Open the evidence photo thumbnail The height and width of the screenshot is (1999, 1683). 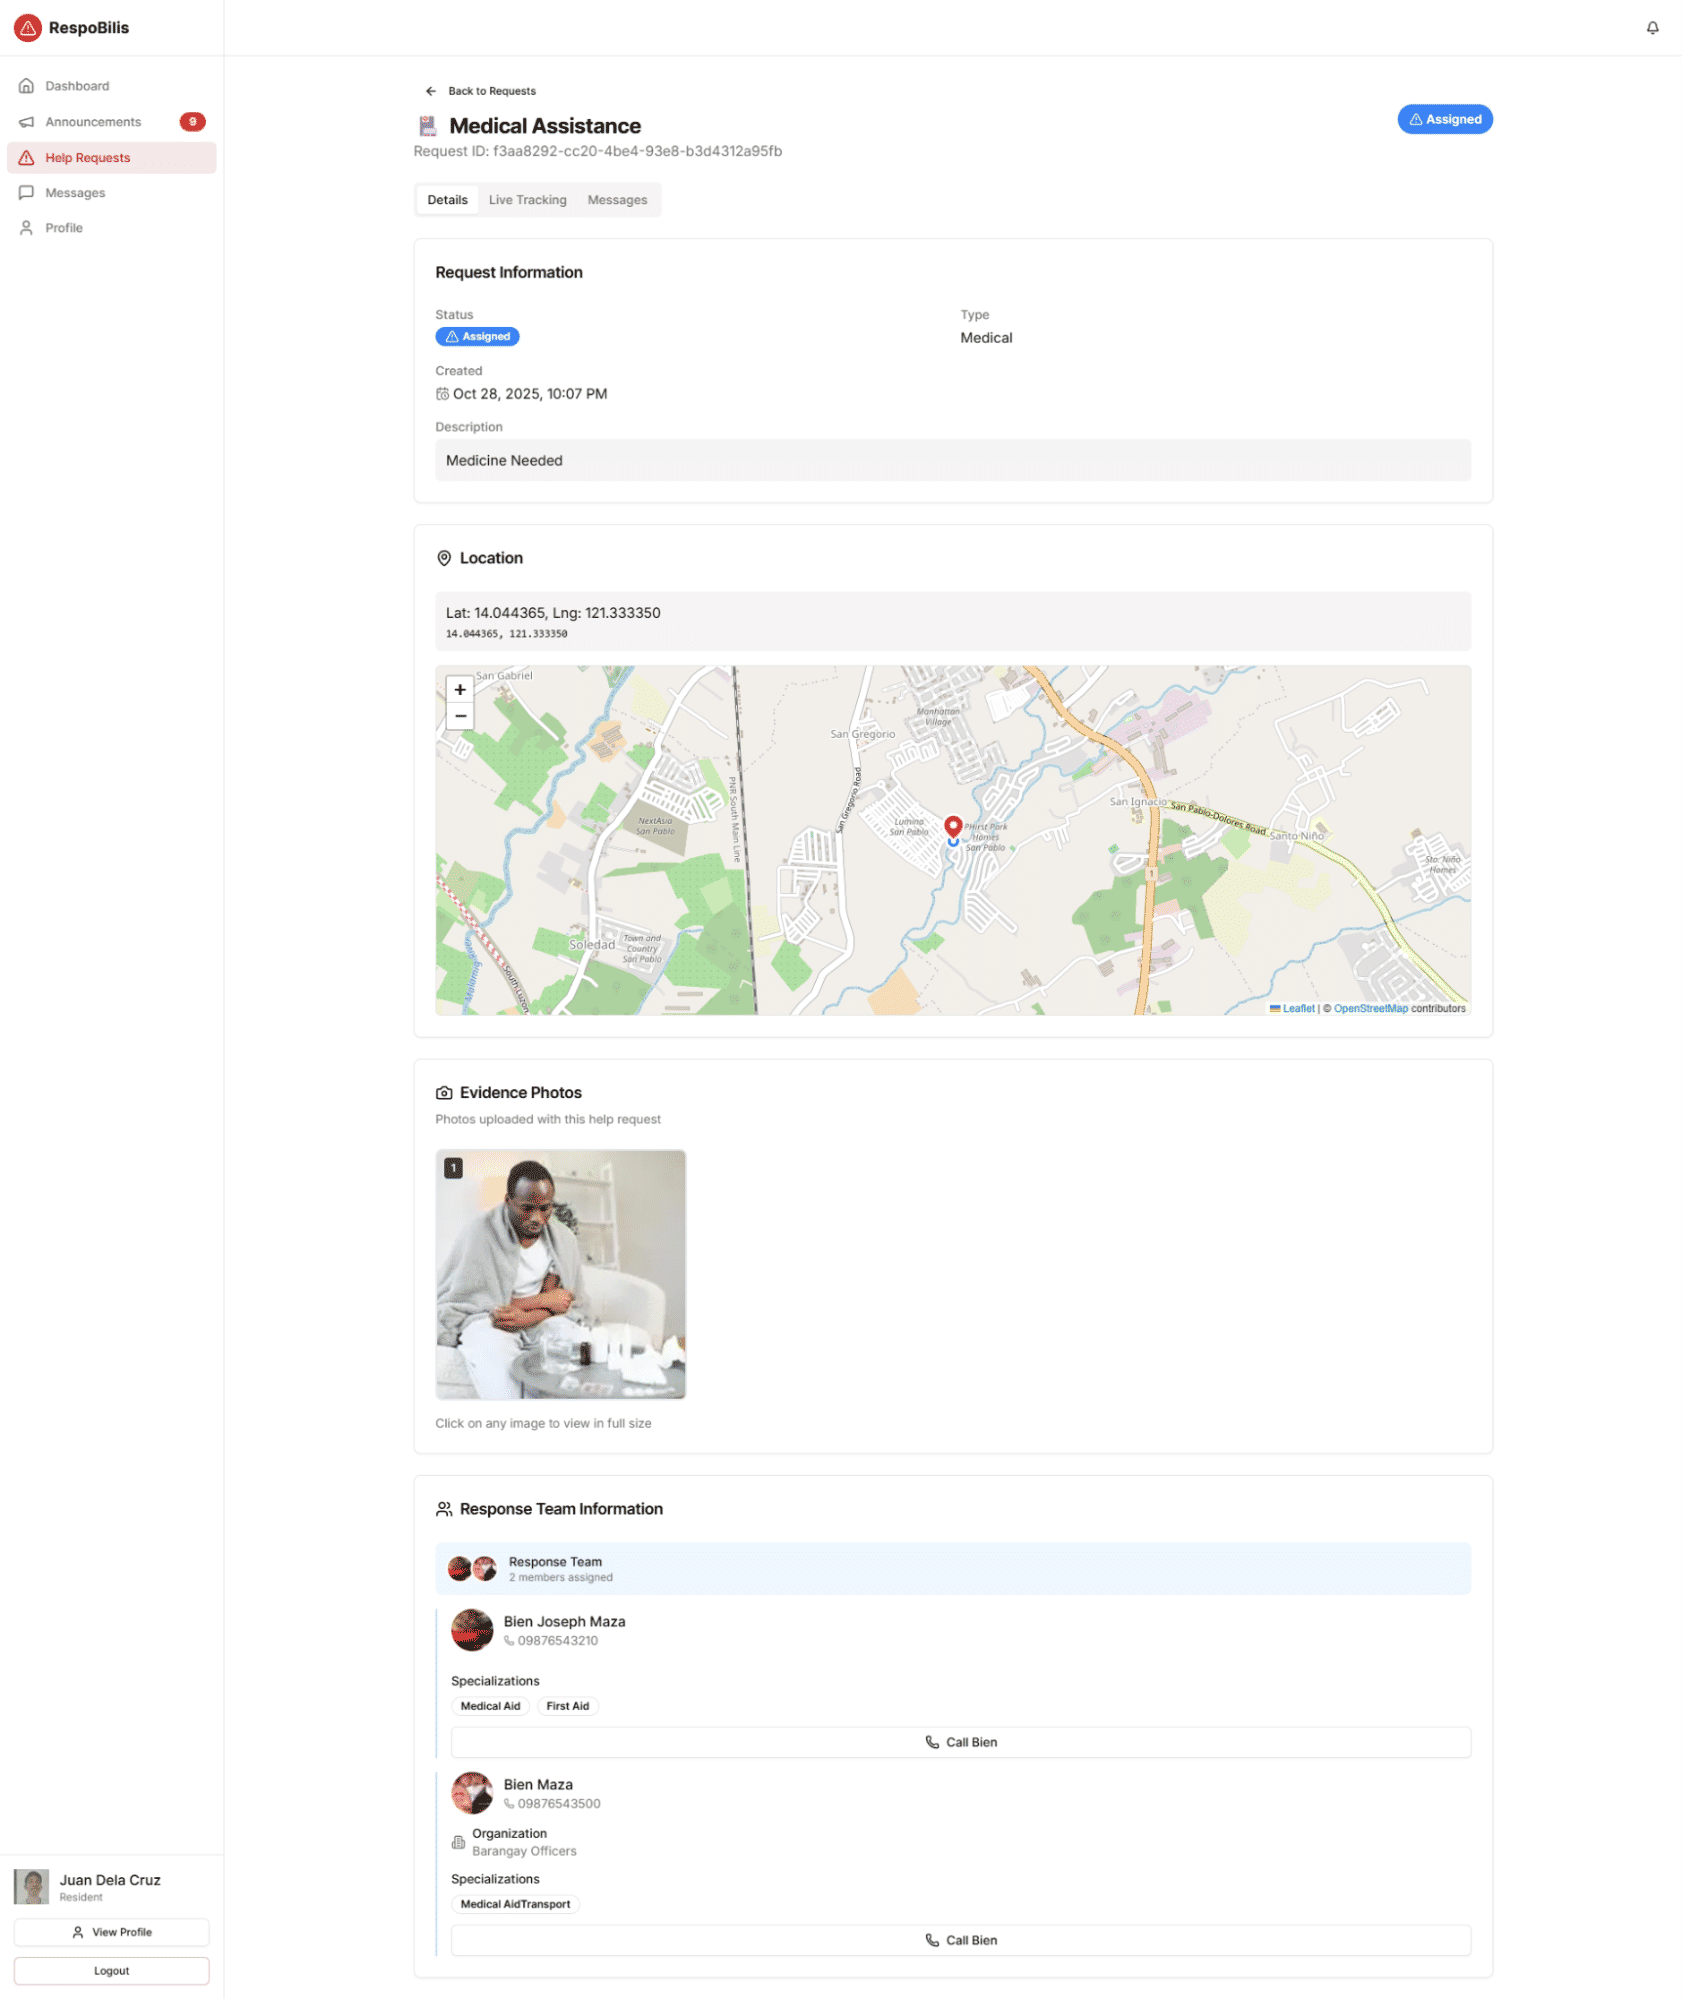point(561,1274)
